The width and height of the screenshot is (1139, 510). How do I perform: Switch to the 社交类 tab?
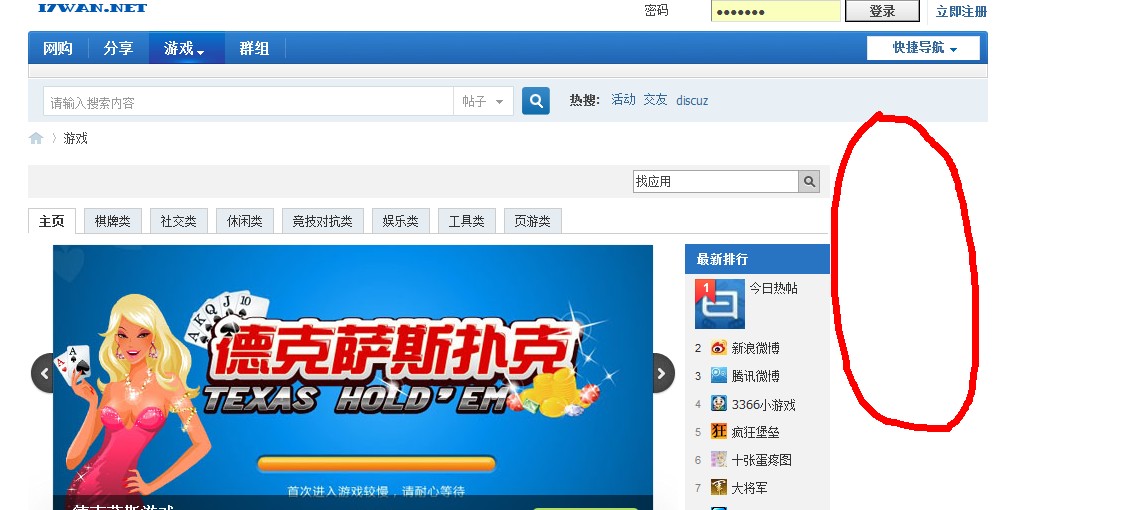tap(179, 222)
